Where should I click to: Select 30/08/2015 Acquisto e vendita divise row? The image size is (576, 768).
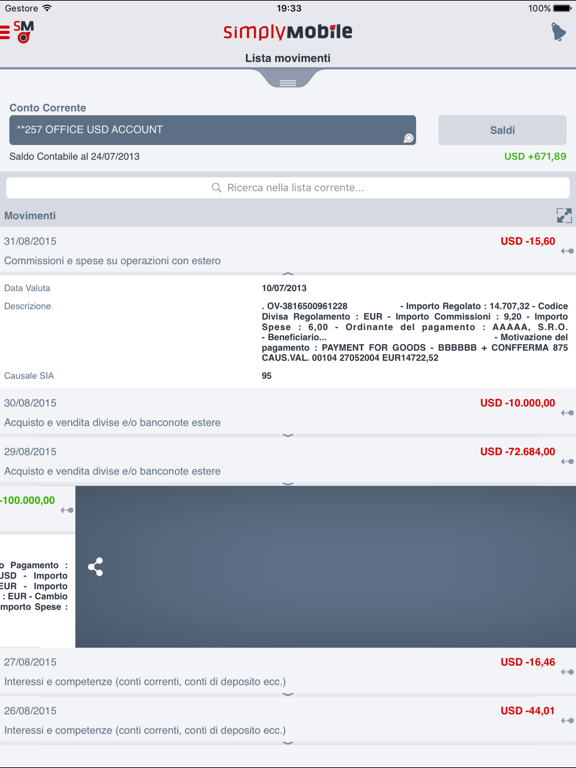point(288,412)
